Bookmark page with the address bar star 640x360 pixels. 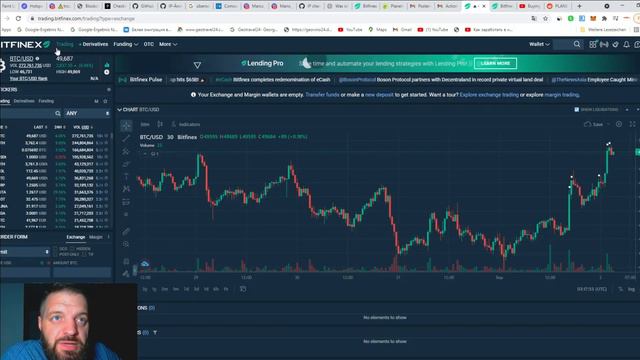(x=545, y=18)
